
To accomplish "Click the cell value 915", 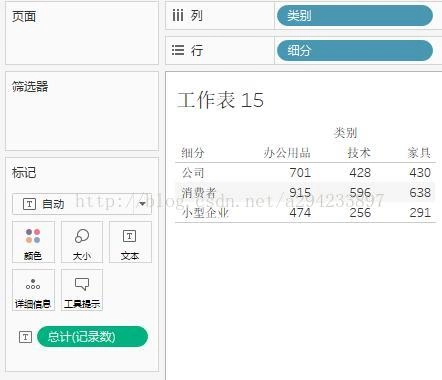I will pyautogui.click(x=300, y=193).
